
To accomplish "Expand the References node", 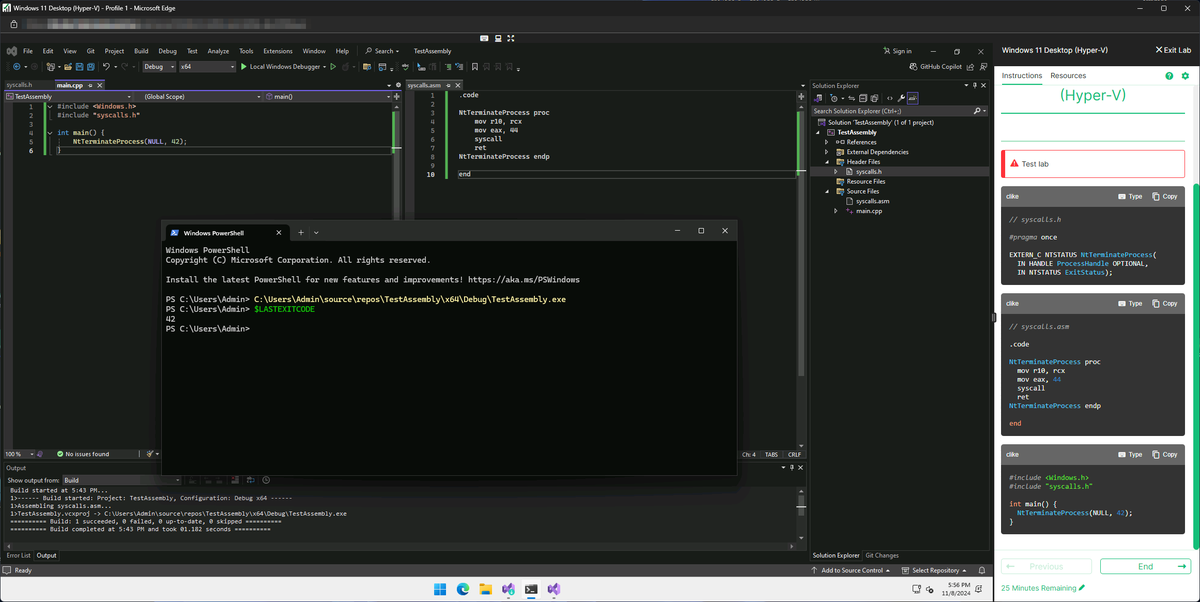I will coord(827,142).
